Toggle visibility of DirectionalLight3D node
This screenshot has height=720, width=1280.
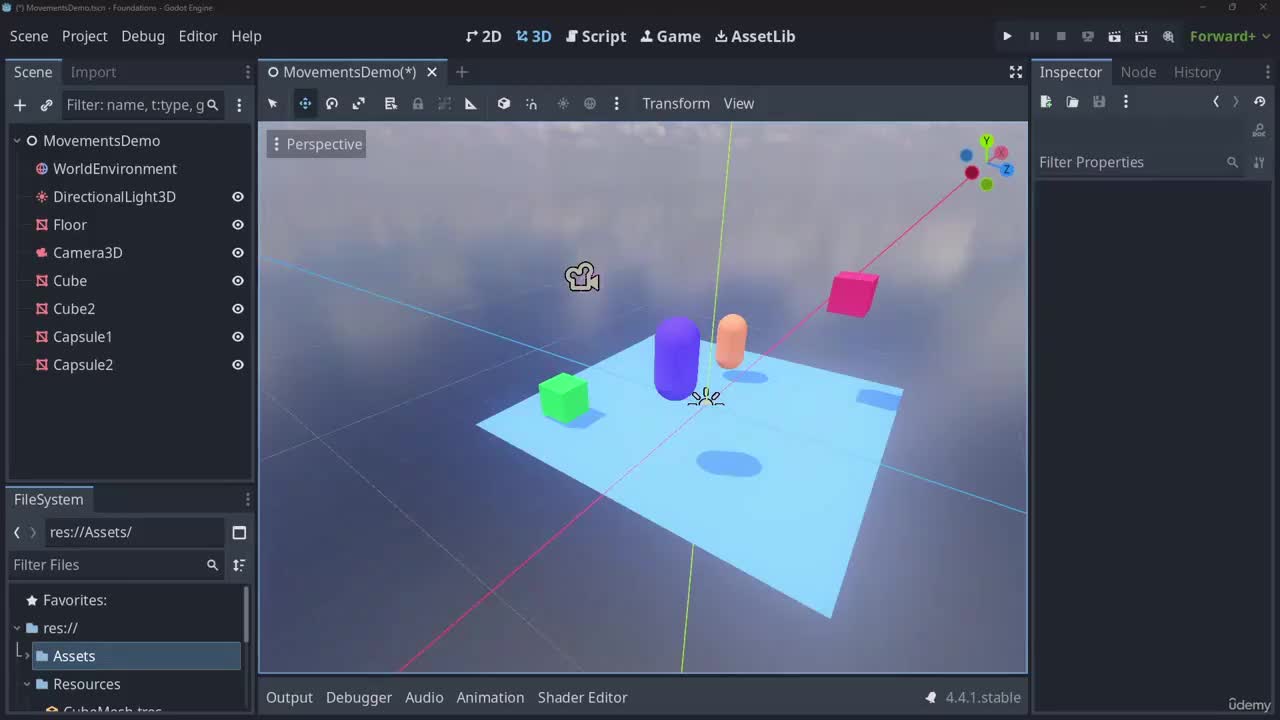point(238,197)
